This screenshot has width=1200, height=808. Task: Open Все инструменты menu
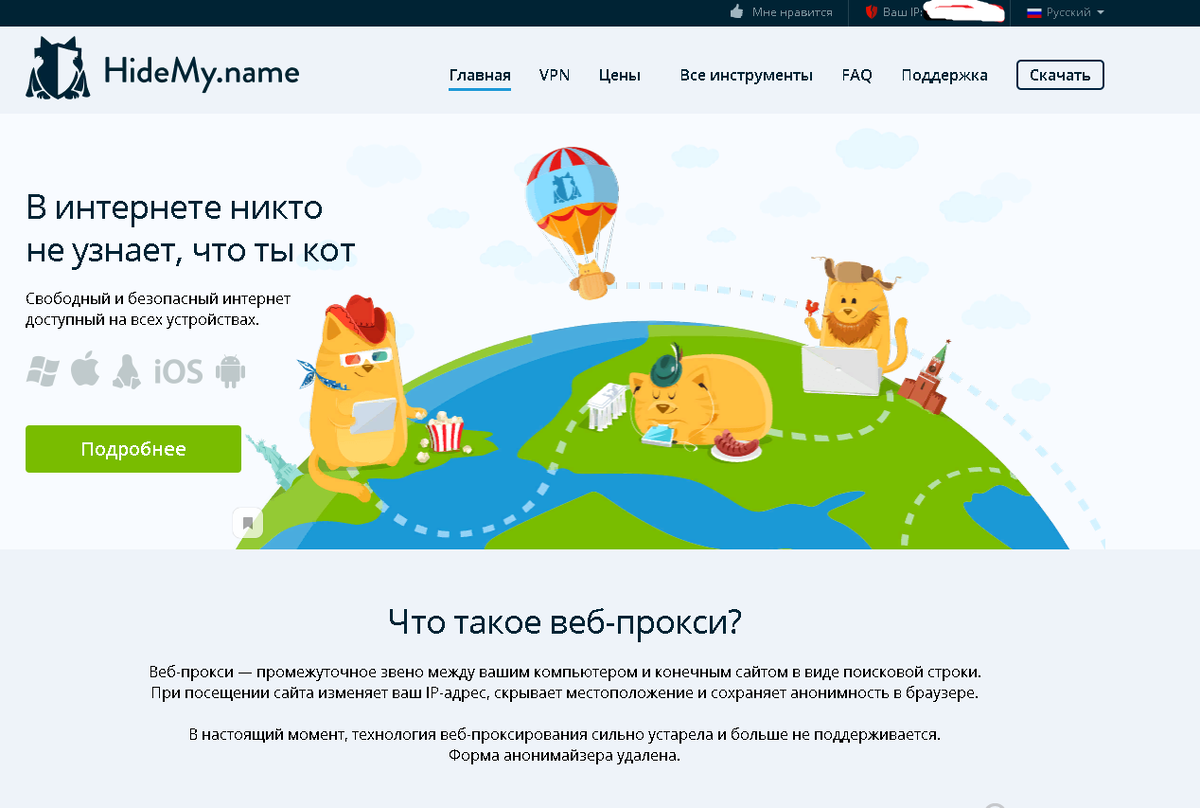[746, 75]
